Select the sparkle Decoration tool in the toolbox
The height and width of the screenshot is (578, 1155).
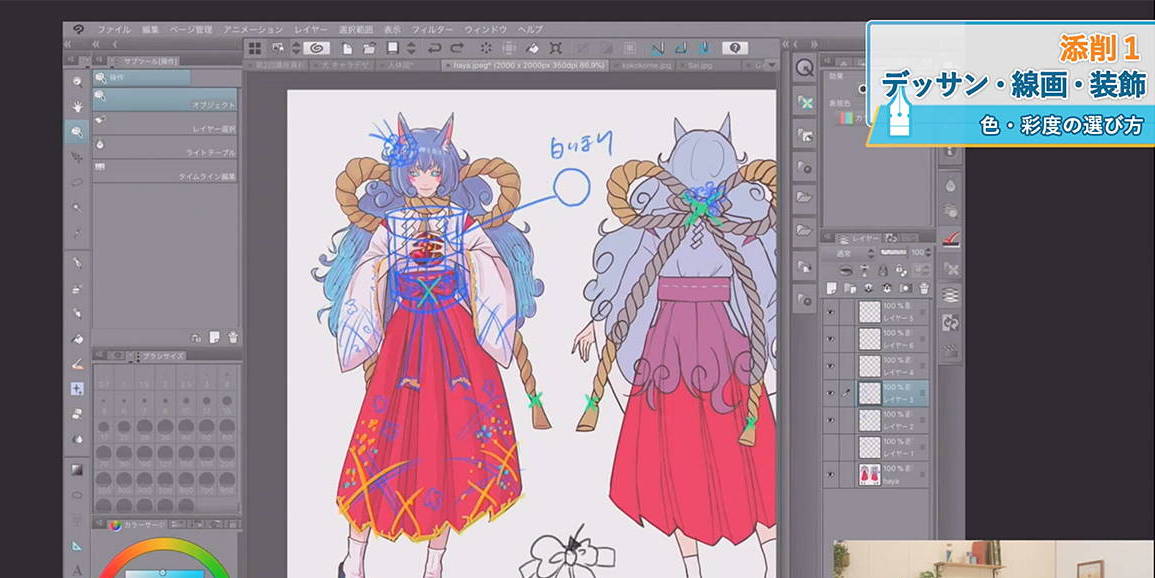tap(77, 389)
